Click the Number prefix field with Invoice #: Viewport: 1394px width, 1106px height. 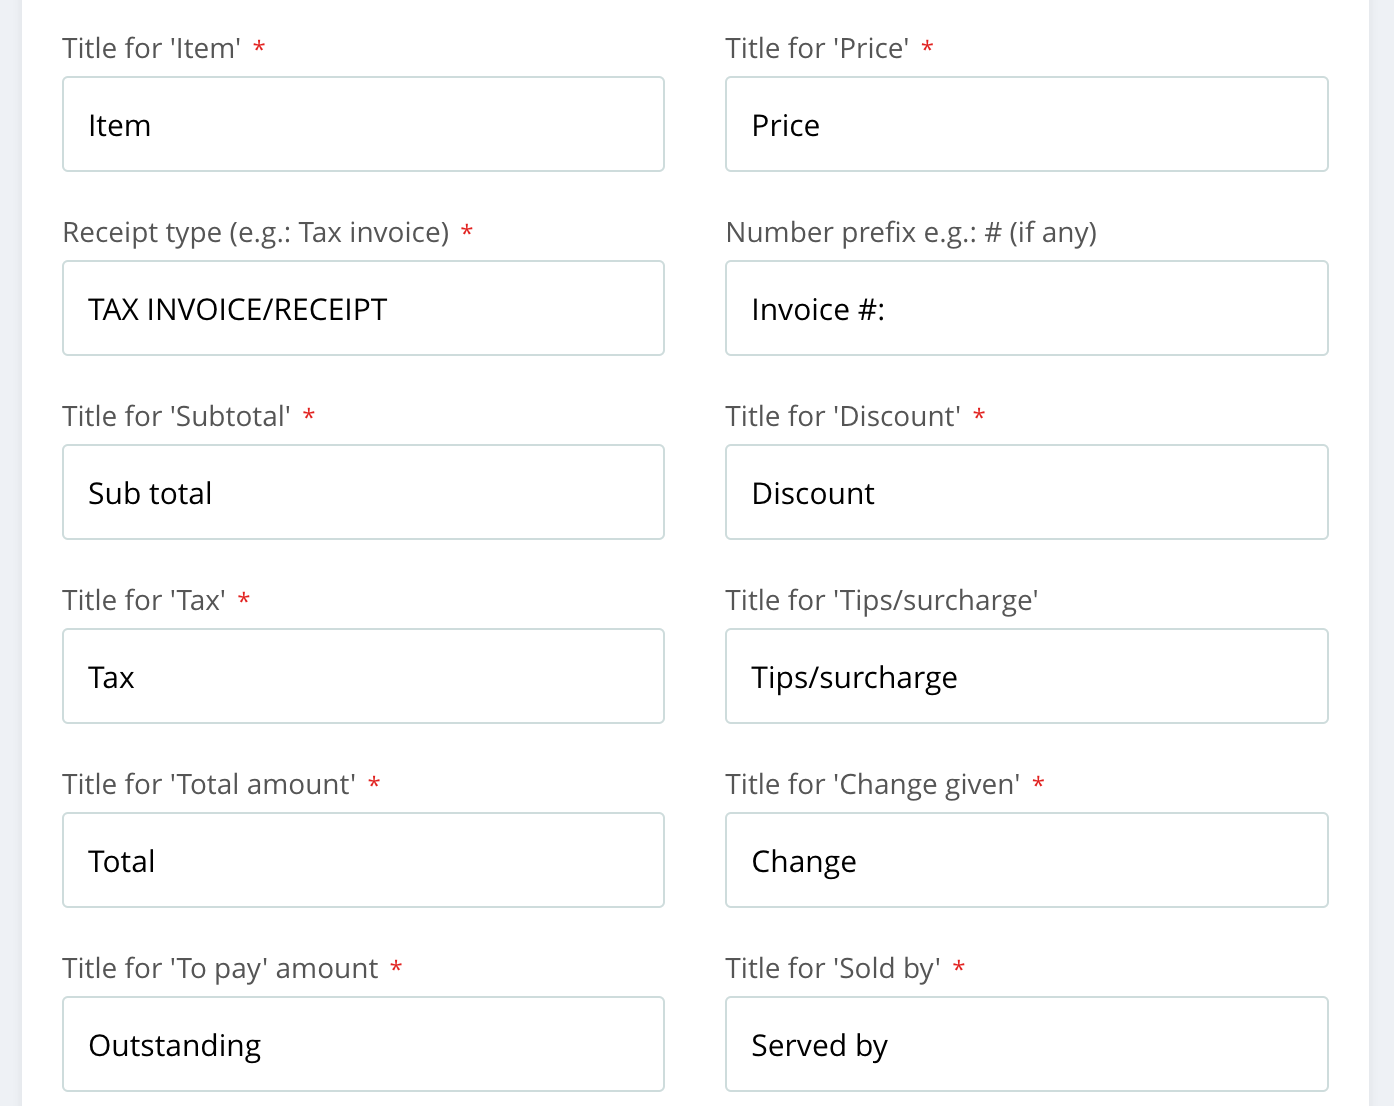point(1027,308)
